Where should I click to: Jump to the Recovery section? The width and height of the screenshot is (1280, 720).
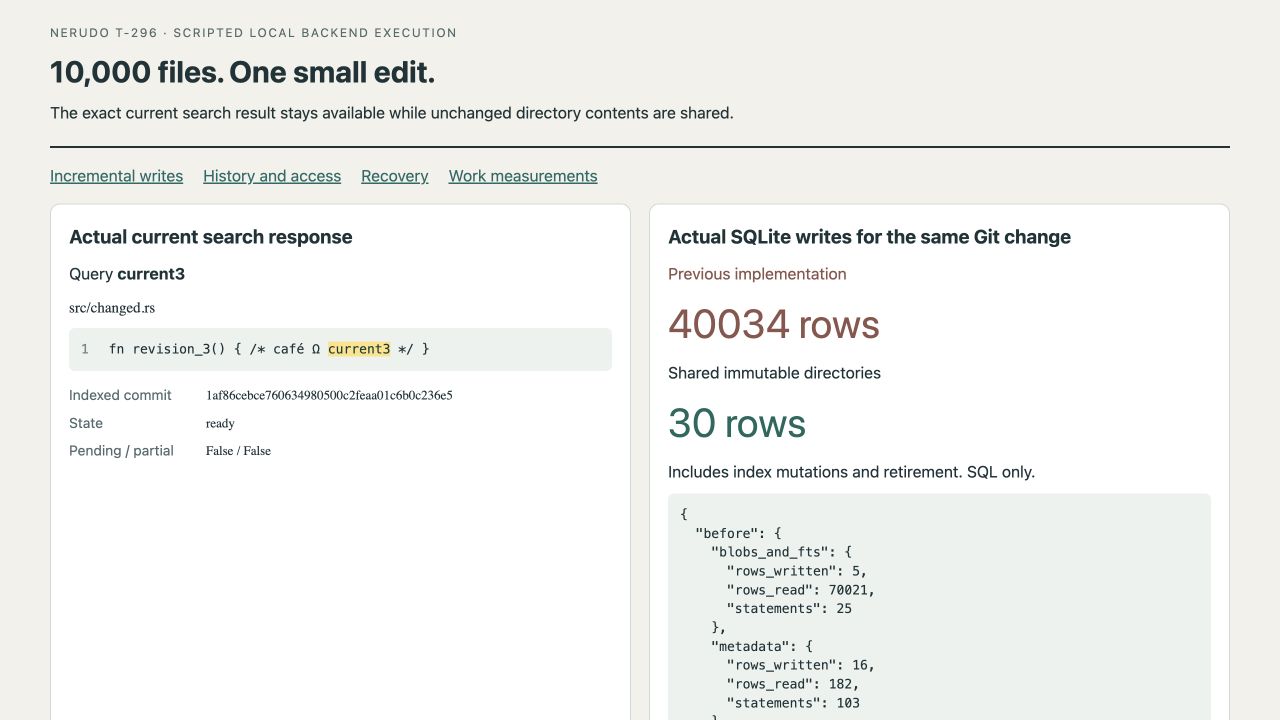(x=395, y=176)
